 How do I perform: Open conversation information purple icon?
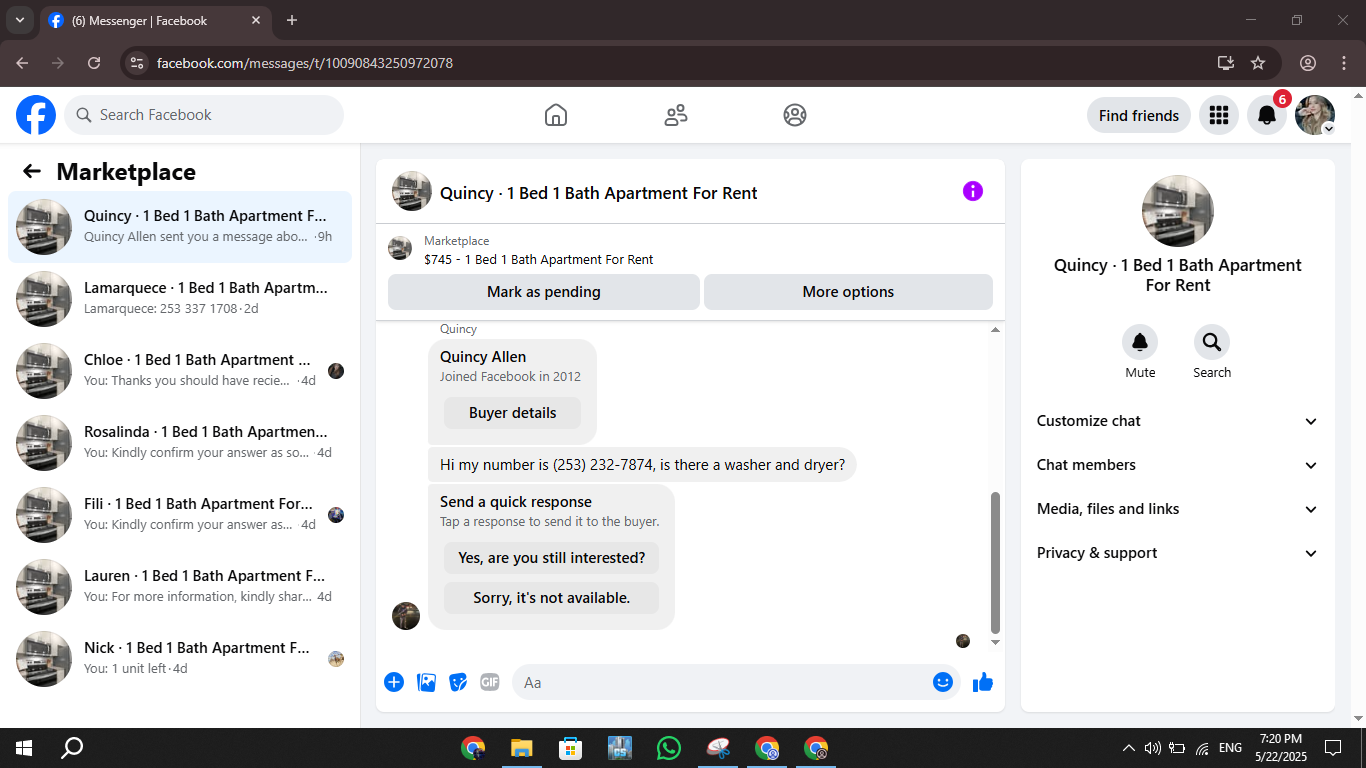click(x=973, y=191)
